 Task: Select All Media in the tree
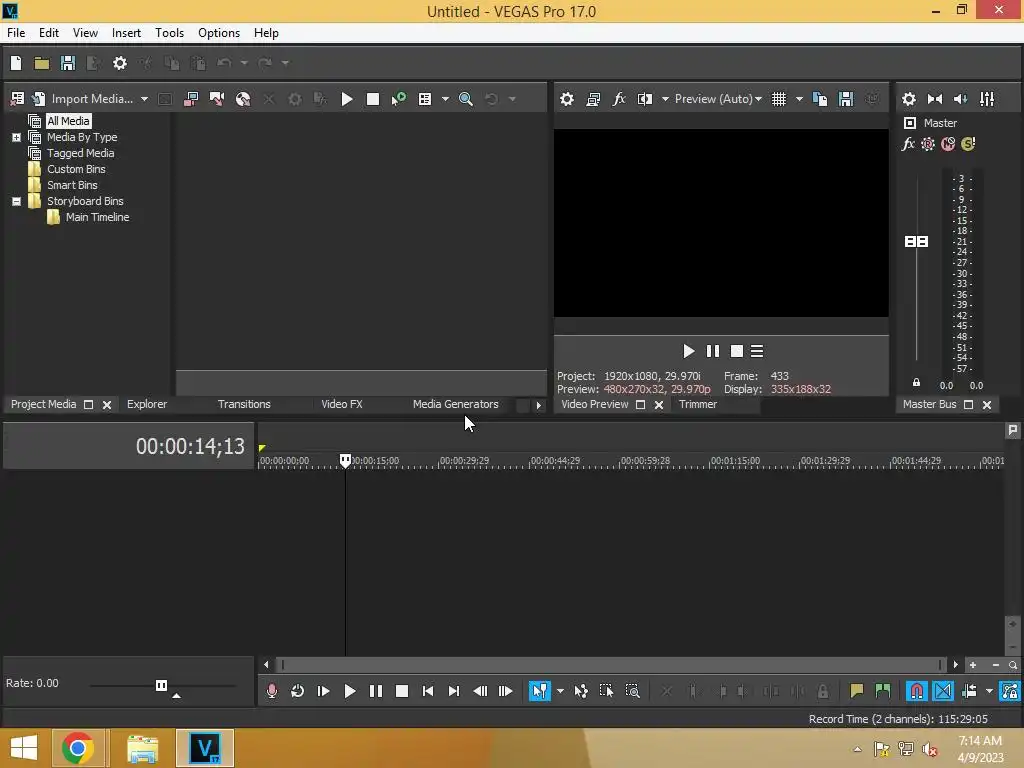69,121
